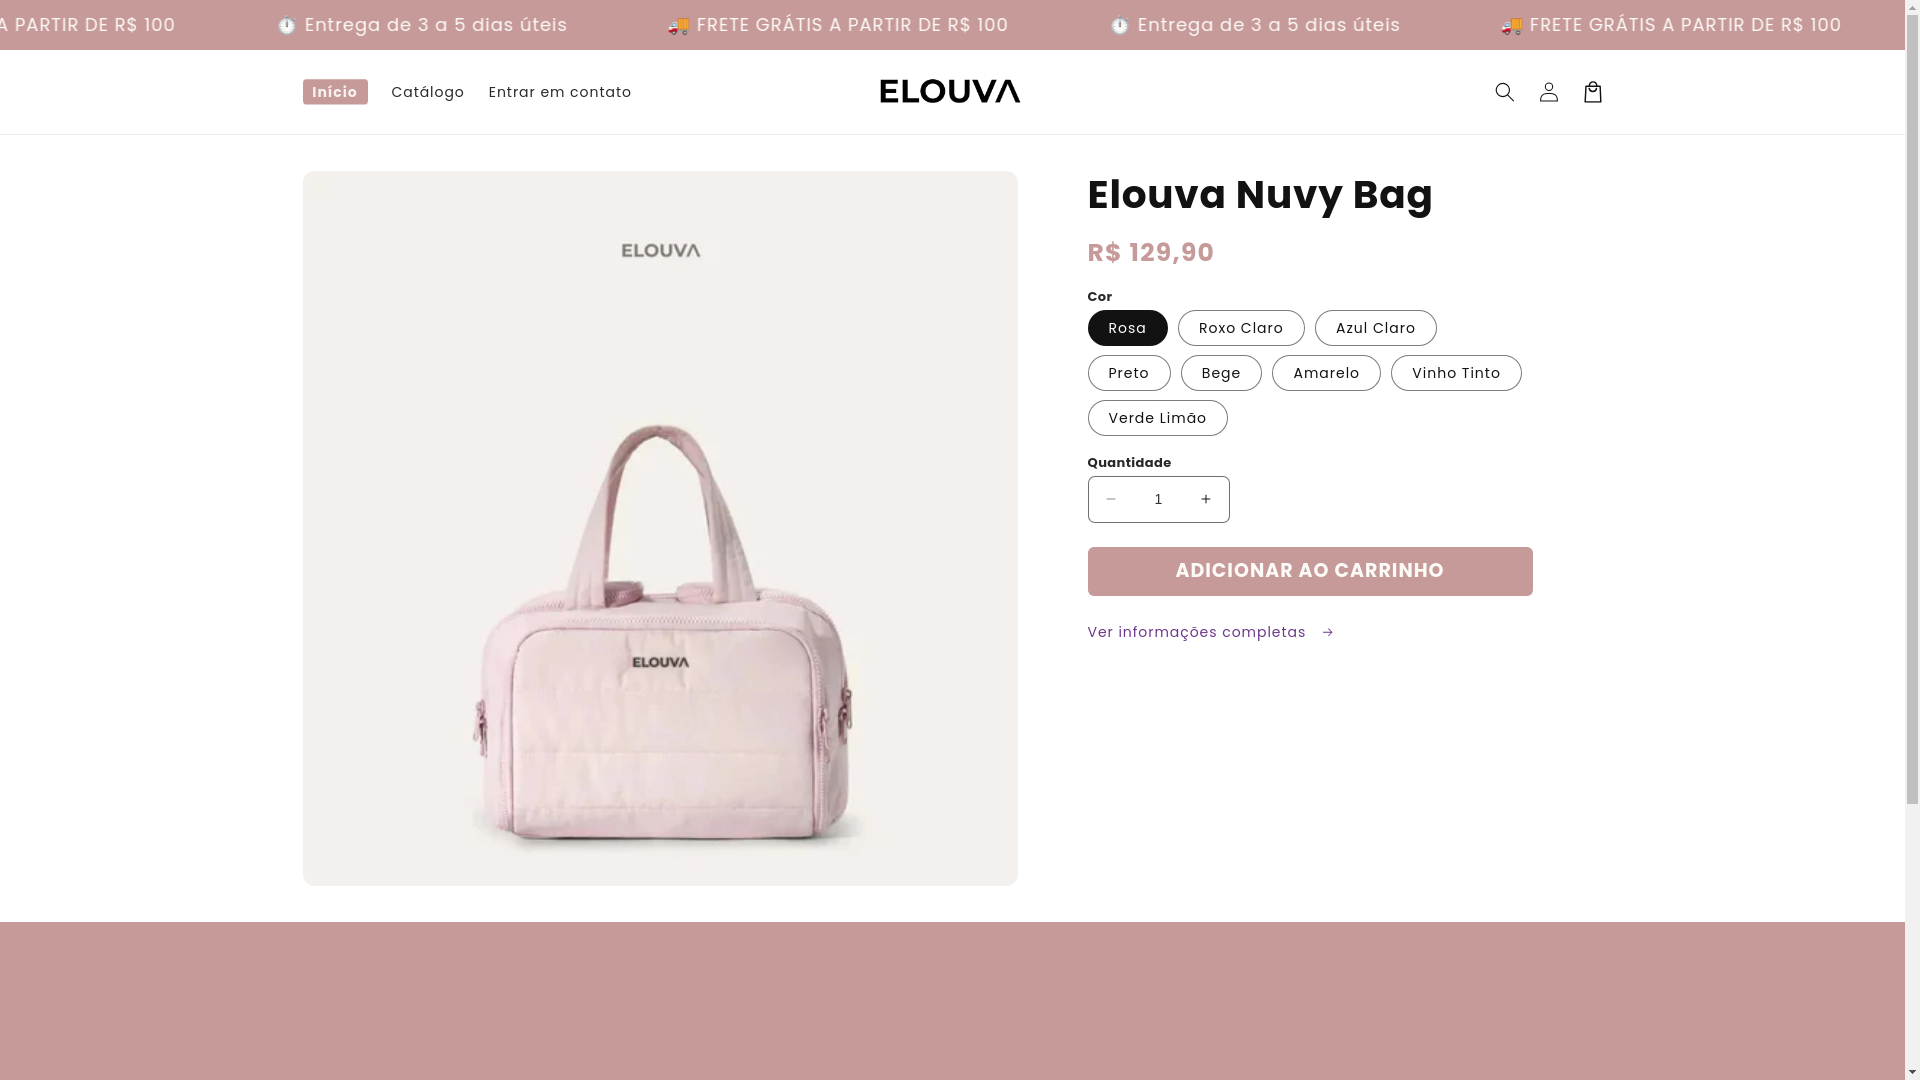1920x1080 pixels.
Task: Open the Catálogo menu item
Action: point(427,92)
